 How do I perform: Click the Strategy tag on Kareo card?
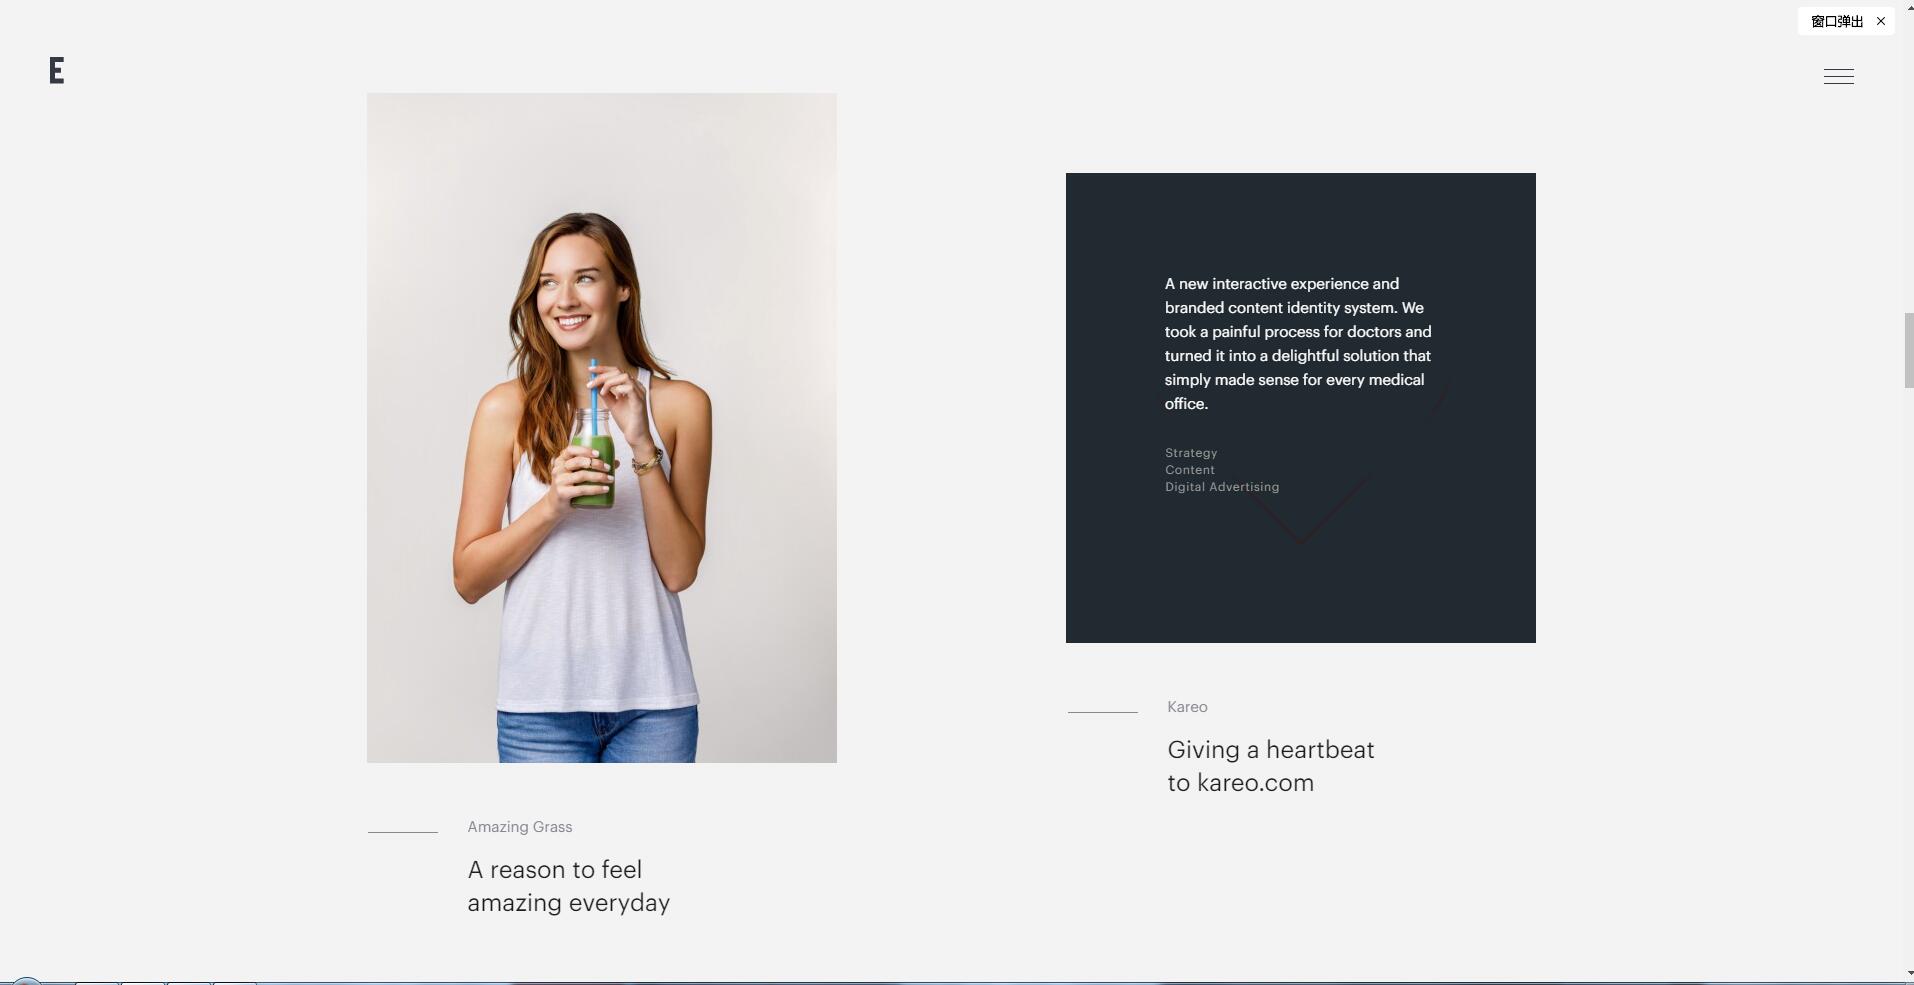tap(1190, 453)
